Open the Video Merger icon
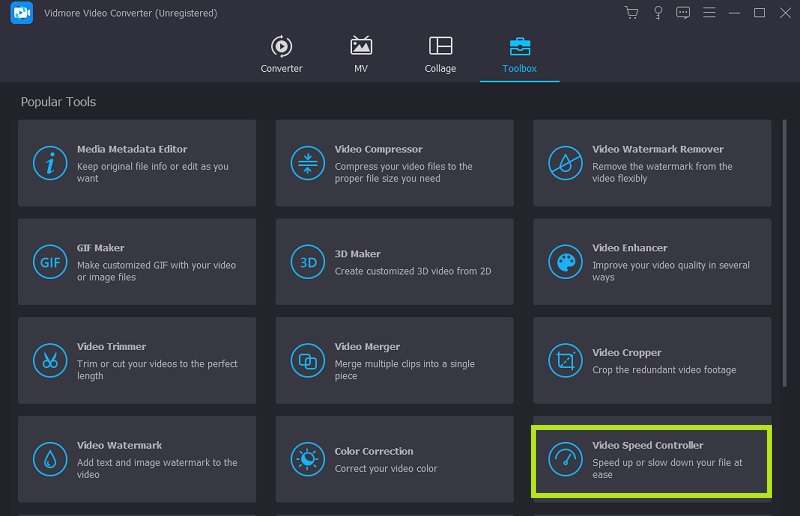The height and width of the screenshot is (516, 800). 306,360
